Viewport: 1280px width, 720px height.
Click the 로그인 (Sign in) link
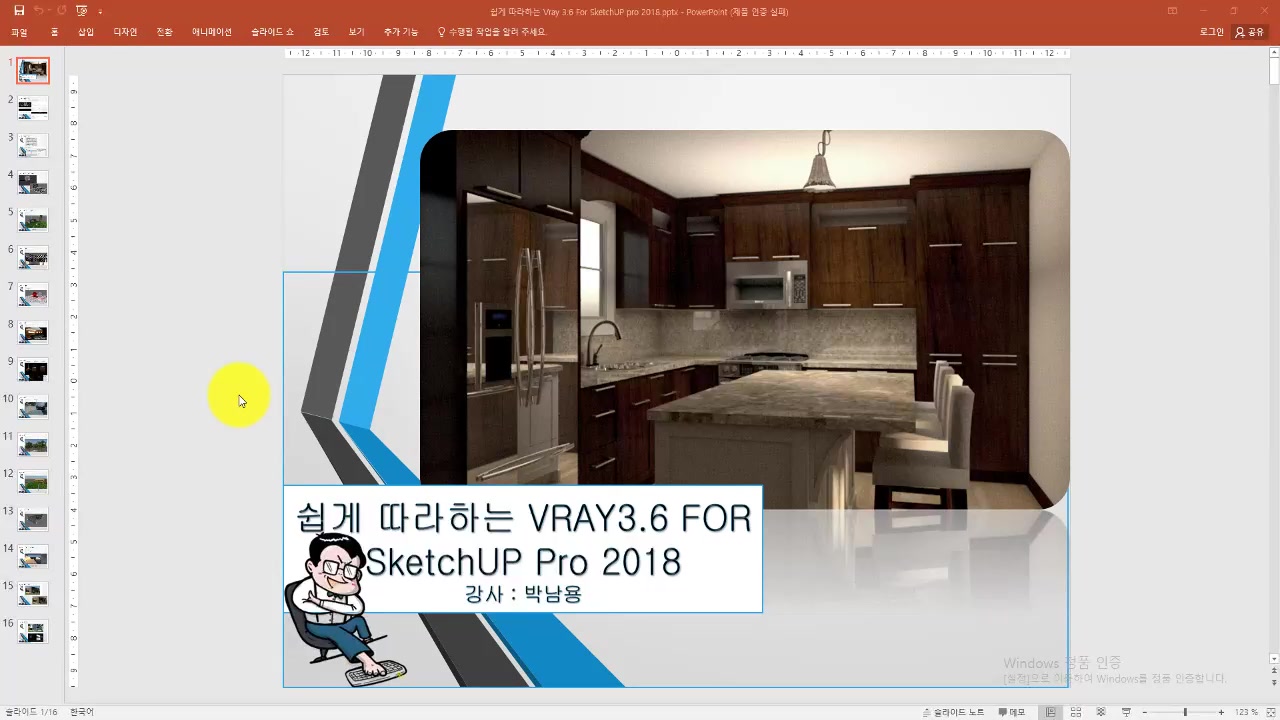[1211, 32]
